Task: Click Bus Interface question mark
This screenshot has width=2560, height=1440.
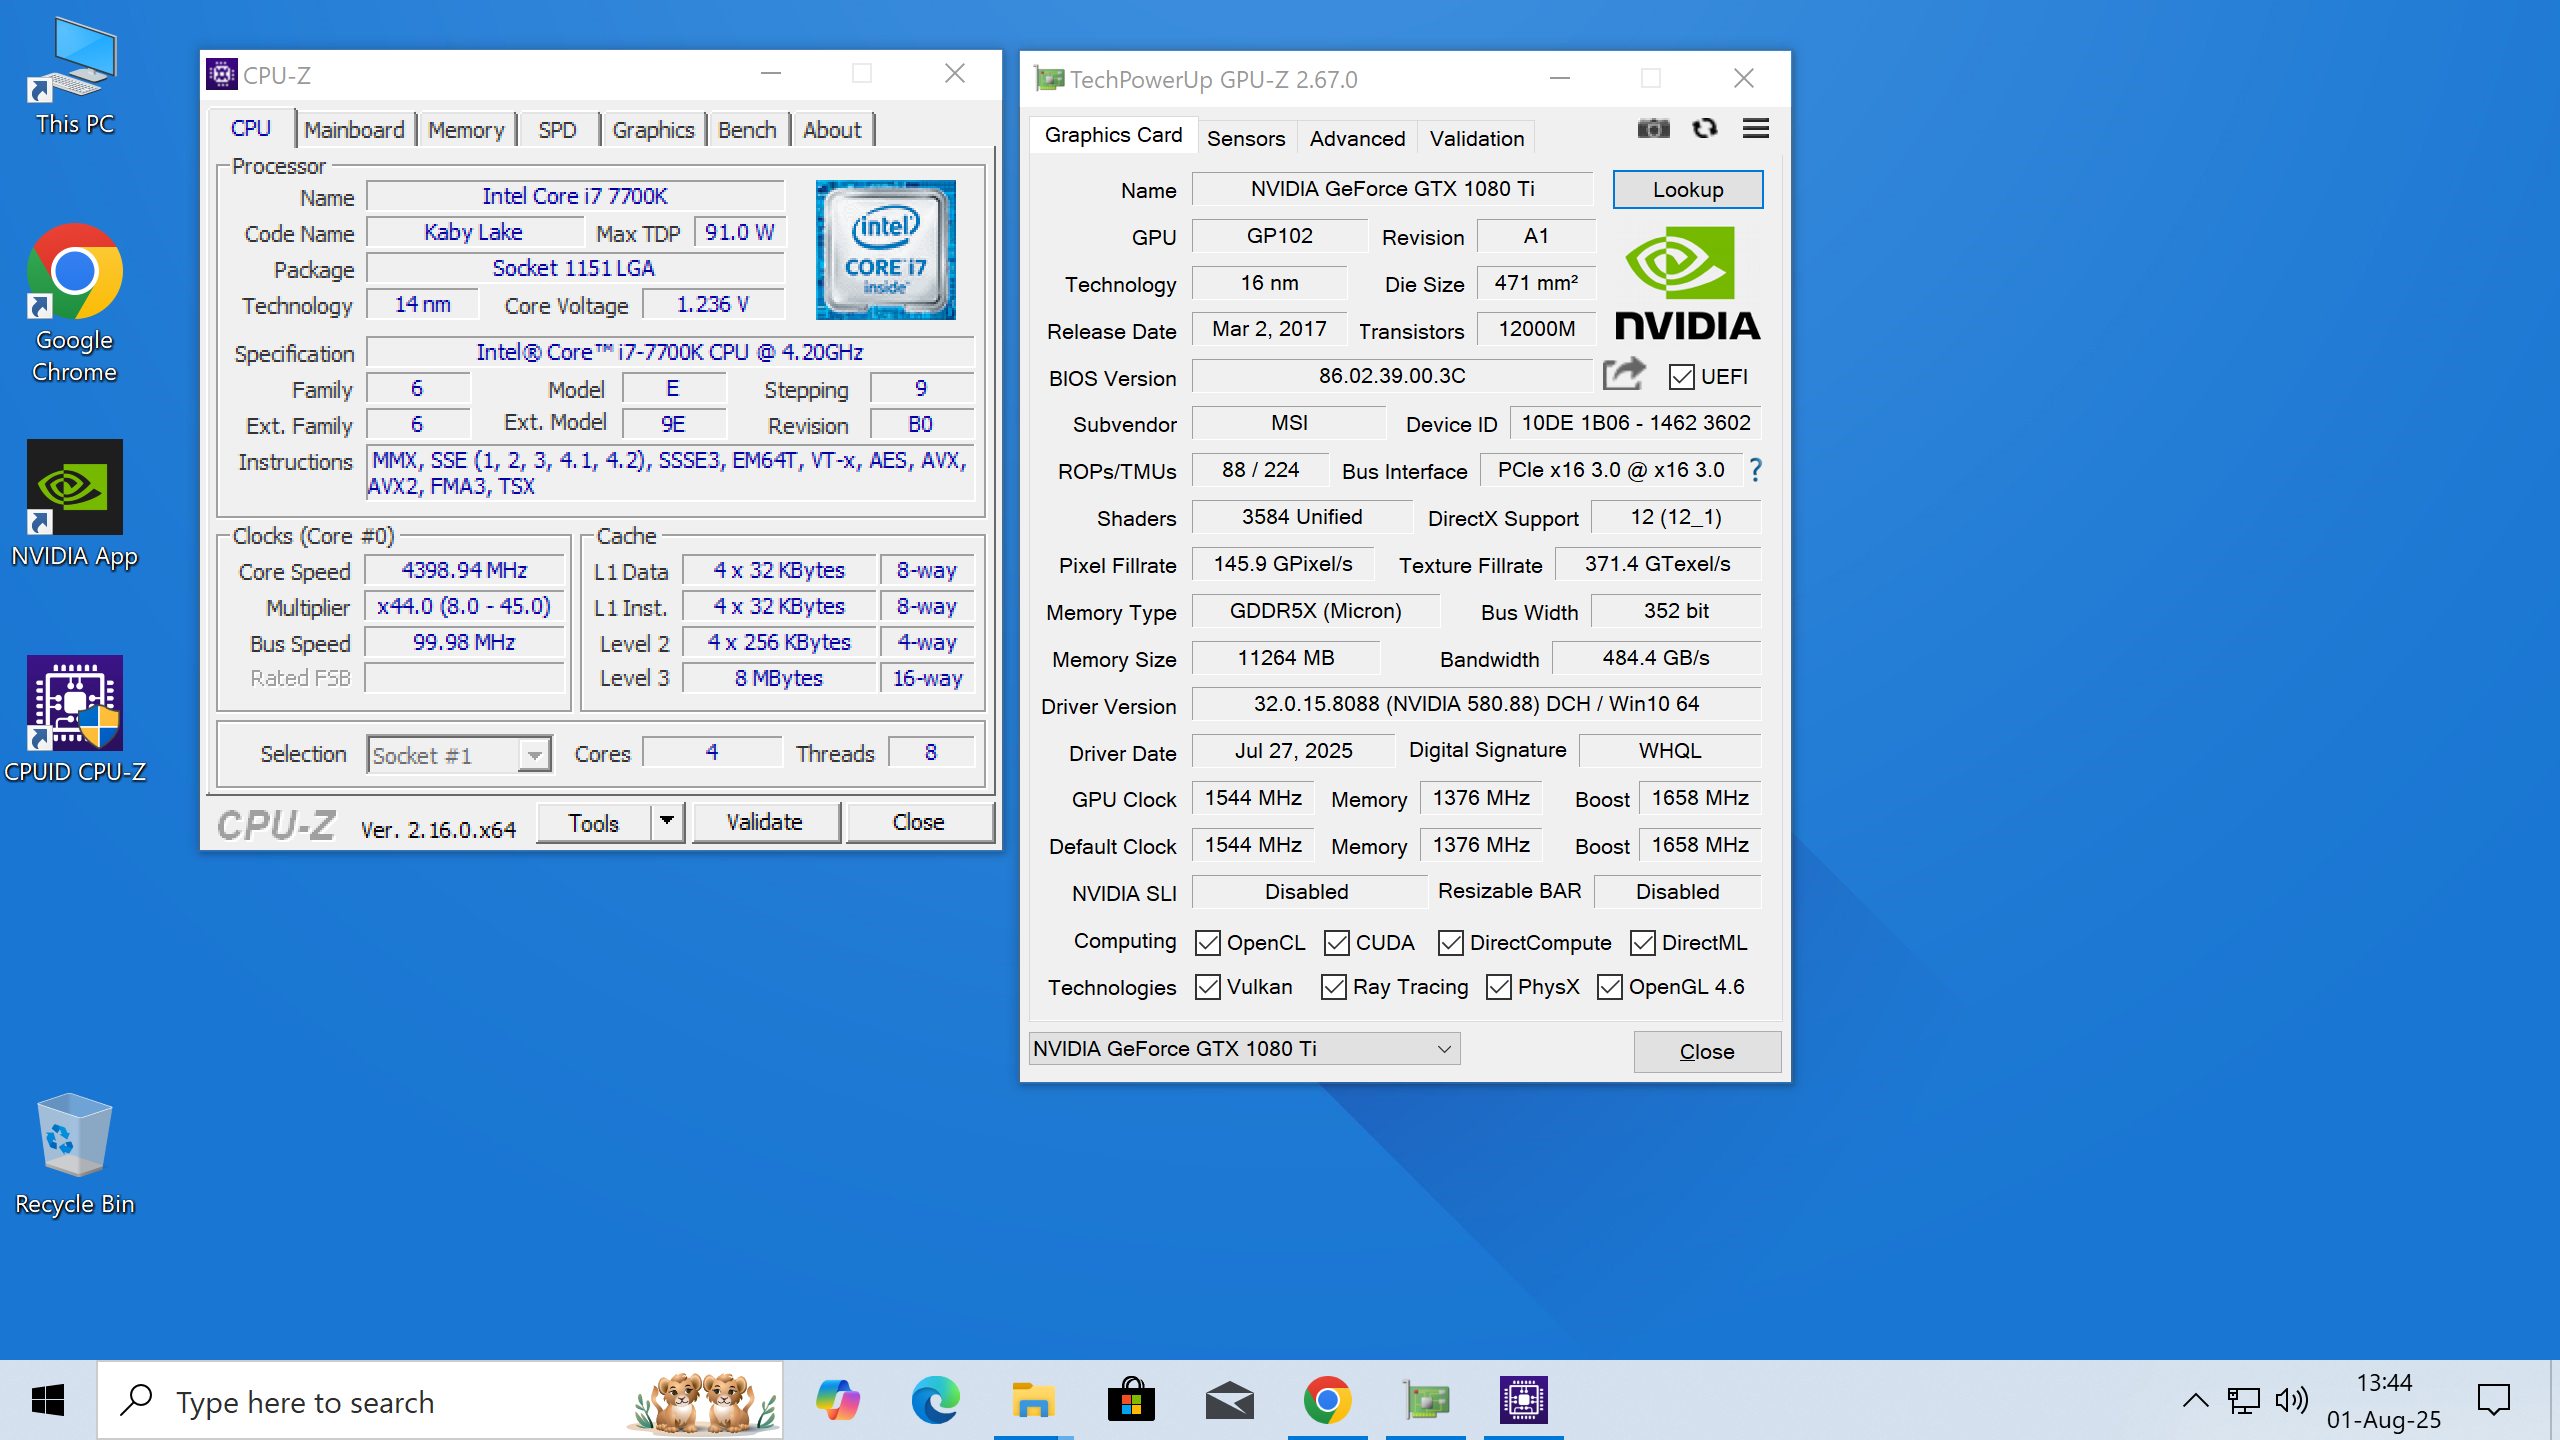Action: point(1755,470)
